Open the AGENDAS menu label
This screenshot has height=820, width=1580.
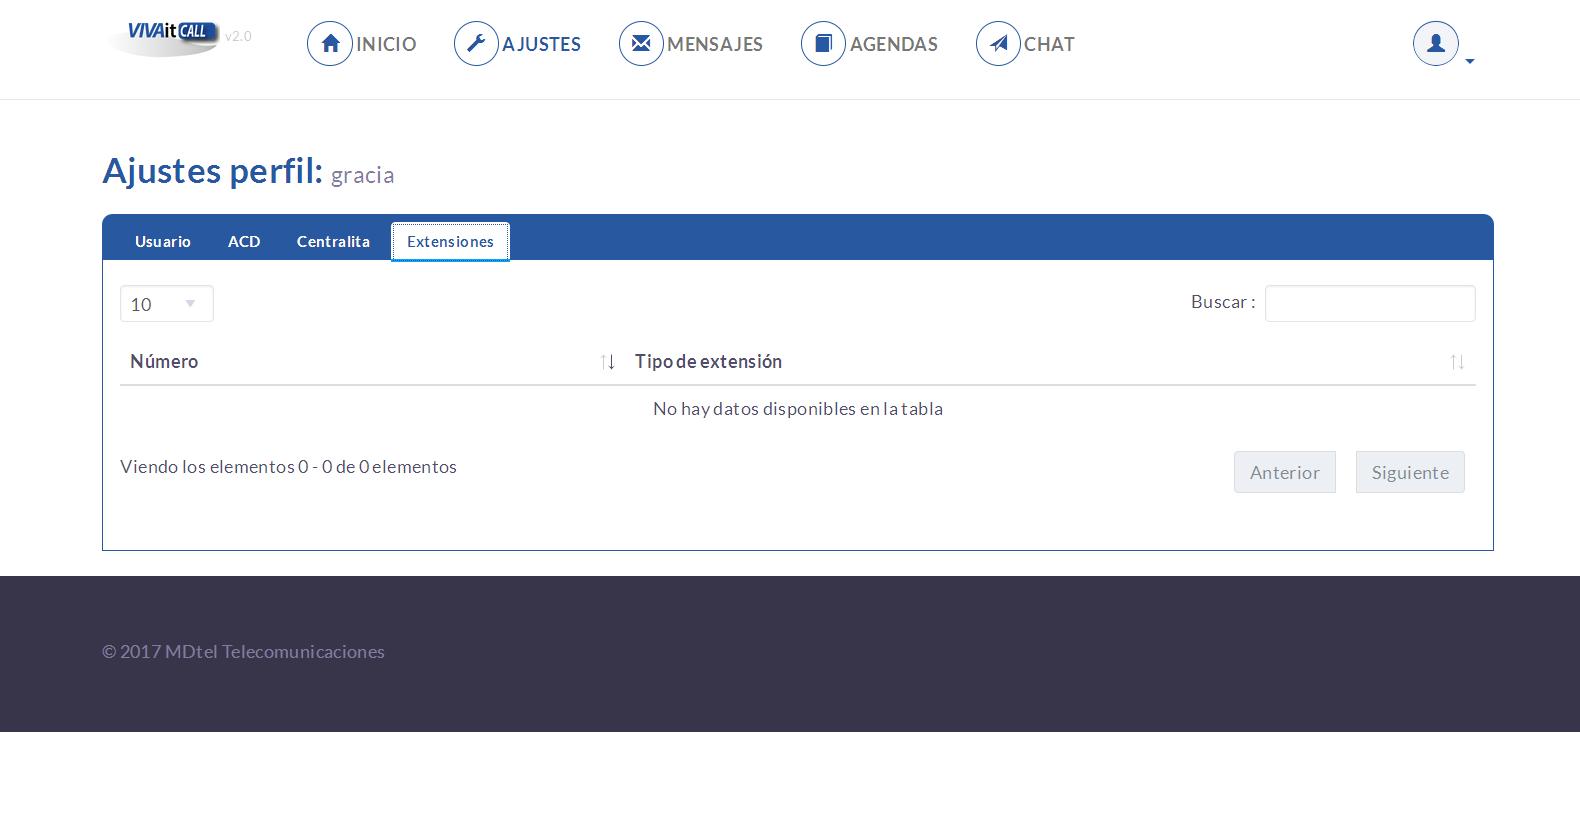tap(894, 44)
